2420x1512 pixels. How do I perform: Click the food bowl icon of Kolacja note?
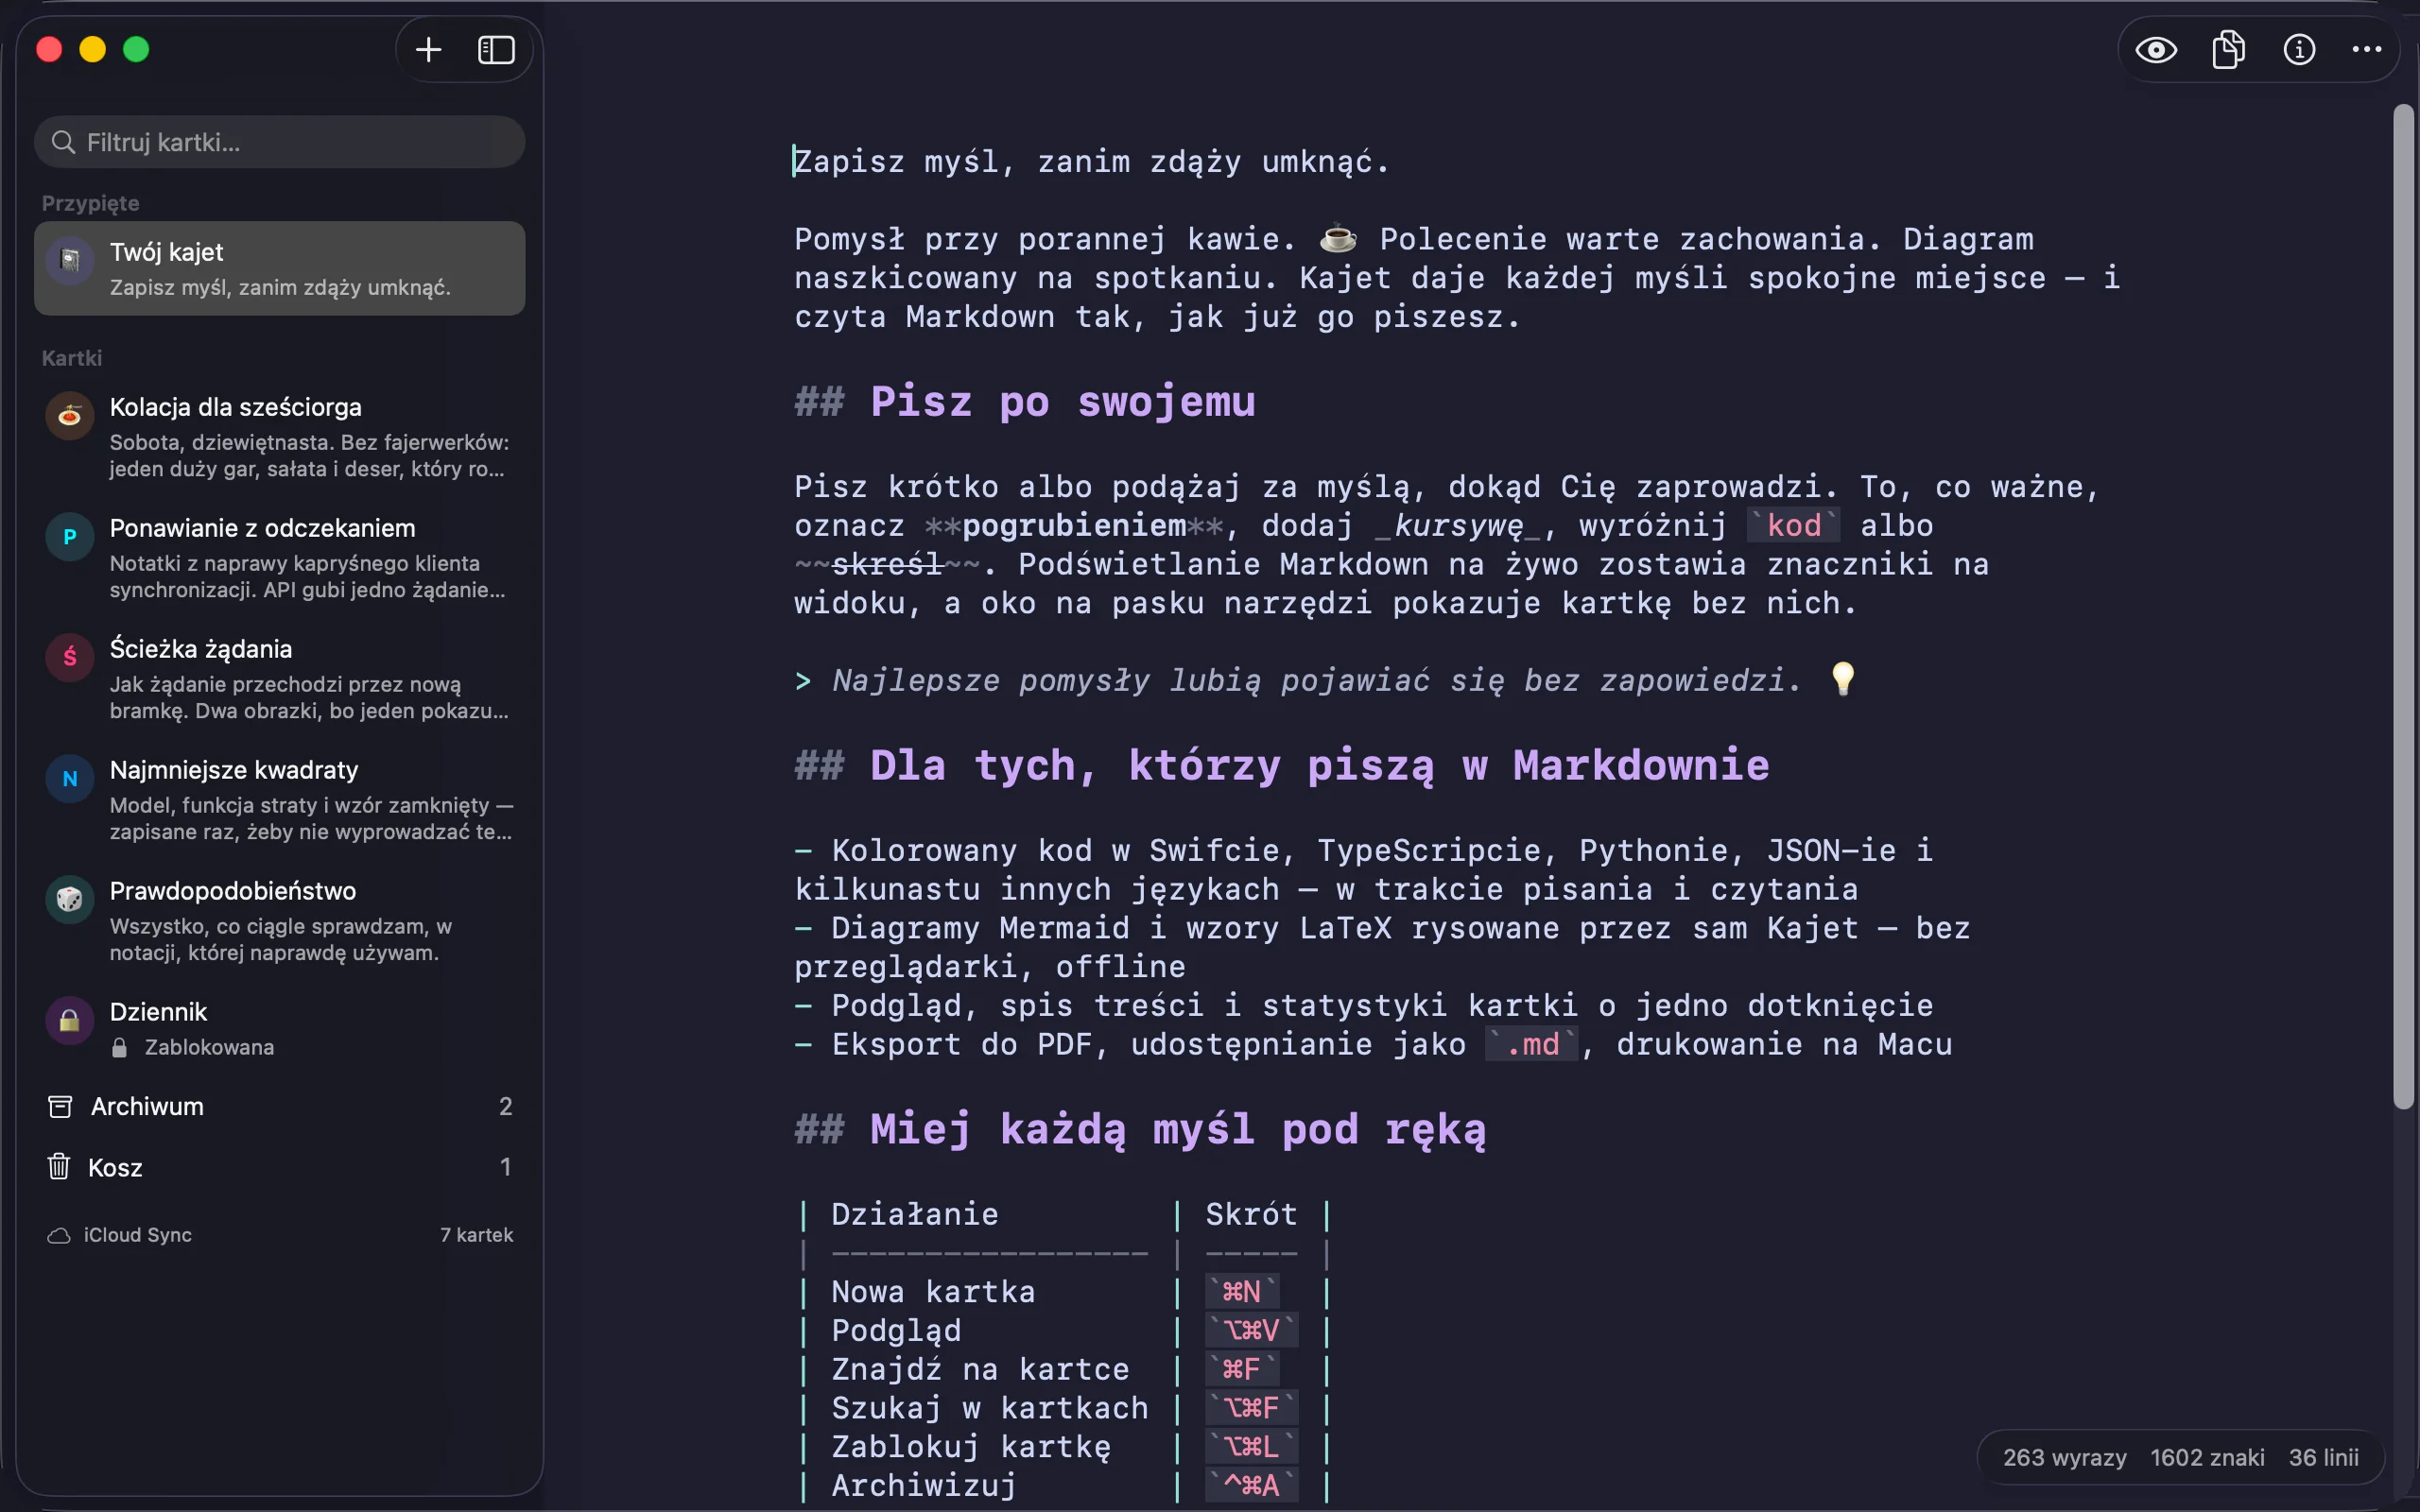pyautogui.click(x=70, y=416)
